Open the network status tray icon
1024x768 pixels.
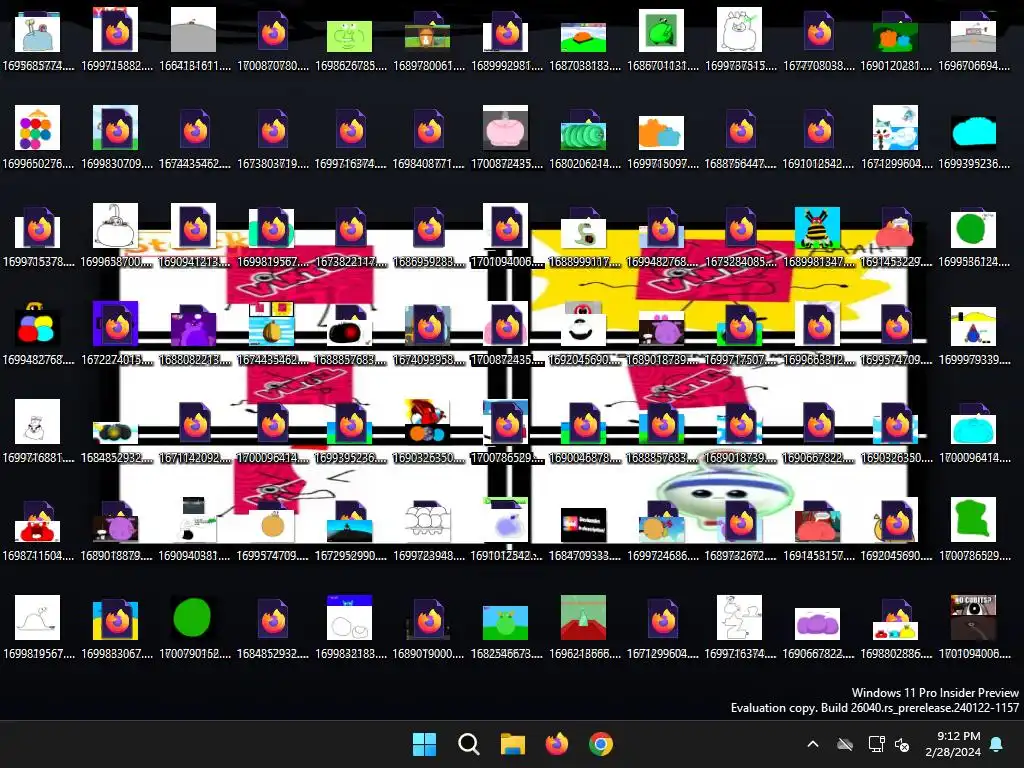tap(876, 744)
